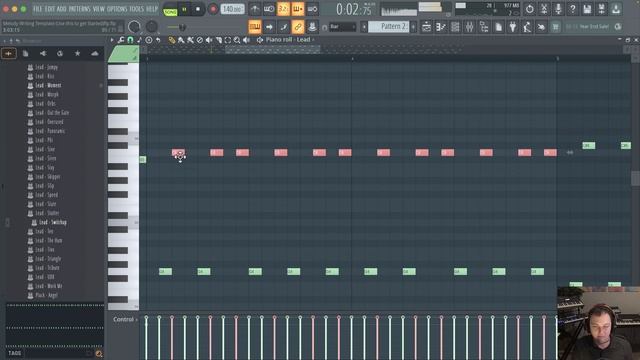
Task: Click the 0:02:75 time display
Action: click(x=354, y=9)
